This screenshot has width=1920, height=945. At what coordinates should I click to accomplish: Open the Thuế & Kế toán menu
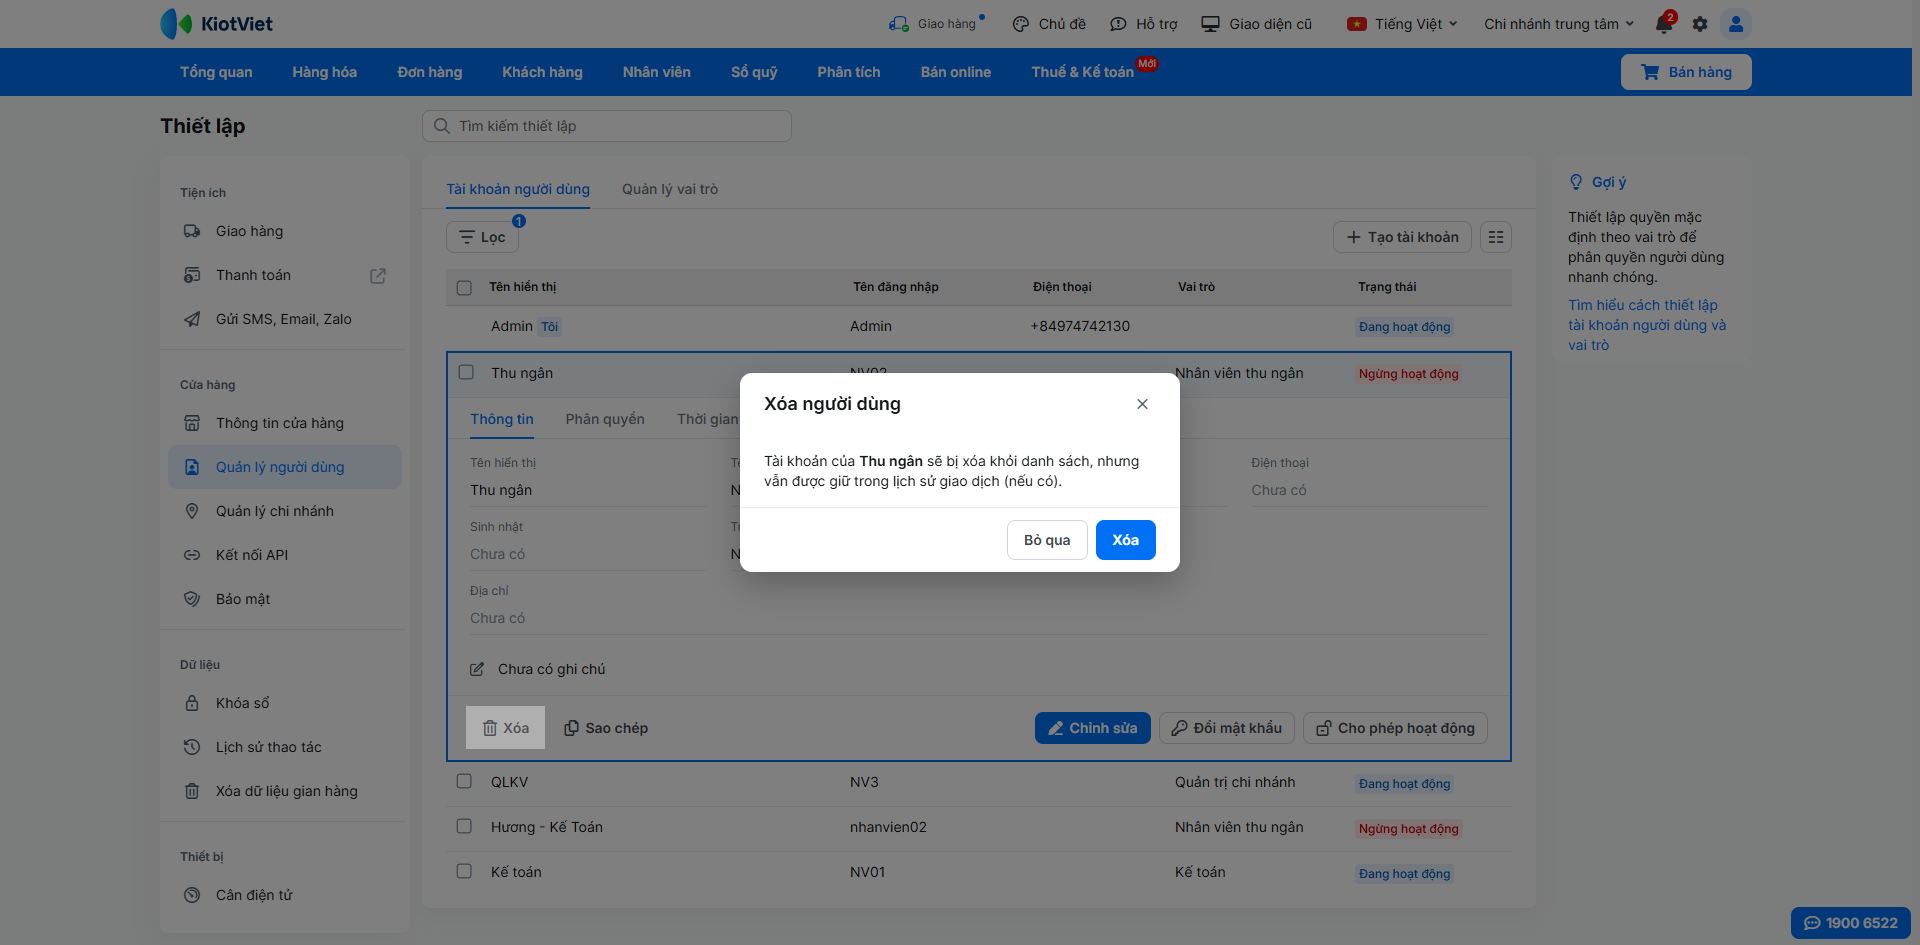pos(1083,72)
